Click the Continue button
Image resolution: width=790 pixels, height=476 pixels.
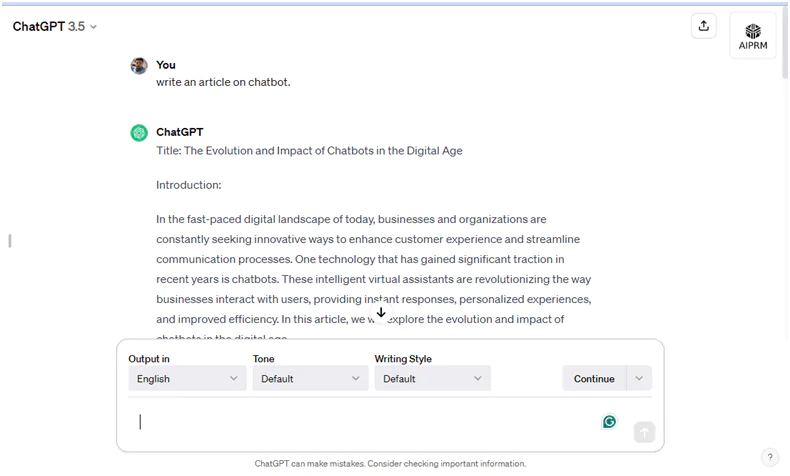(x=594, y=379)
